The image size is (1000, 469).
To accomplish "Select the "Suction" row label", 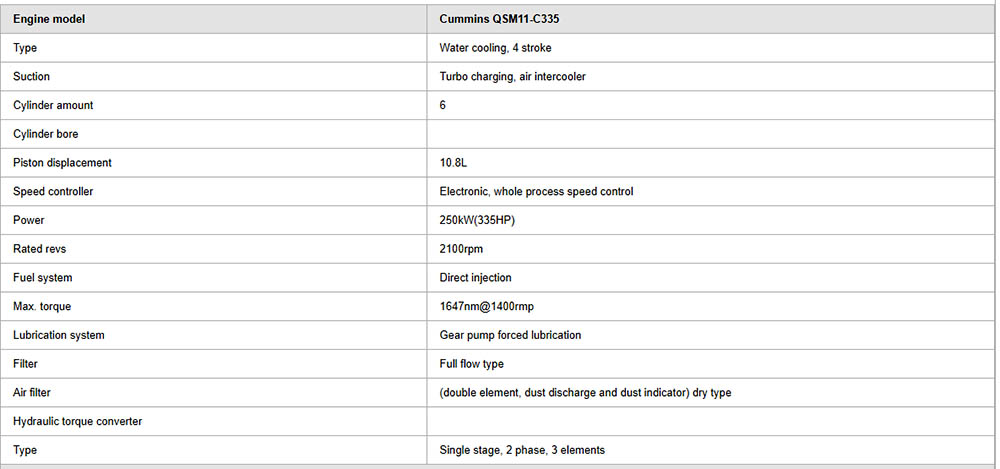I will 31,77.
